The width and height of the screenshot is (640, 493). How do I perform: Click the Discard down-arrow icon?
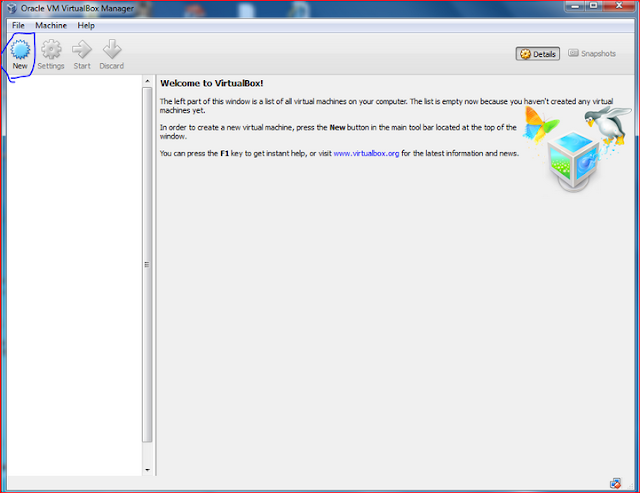(x=112, y=54)
